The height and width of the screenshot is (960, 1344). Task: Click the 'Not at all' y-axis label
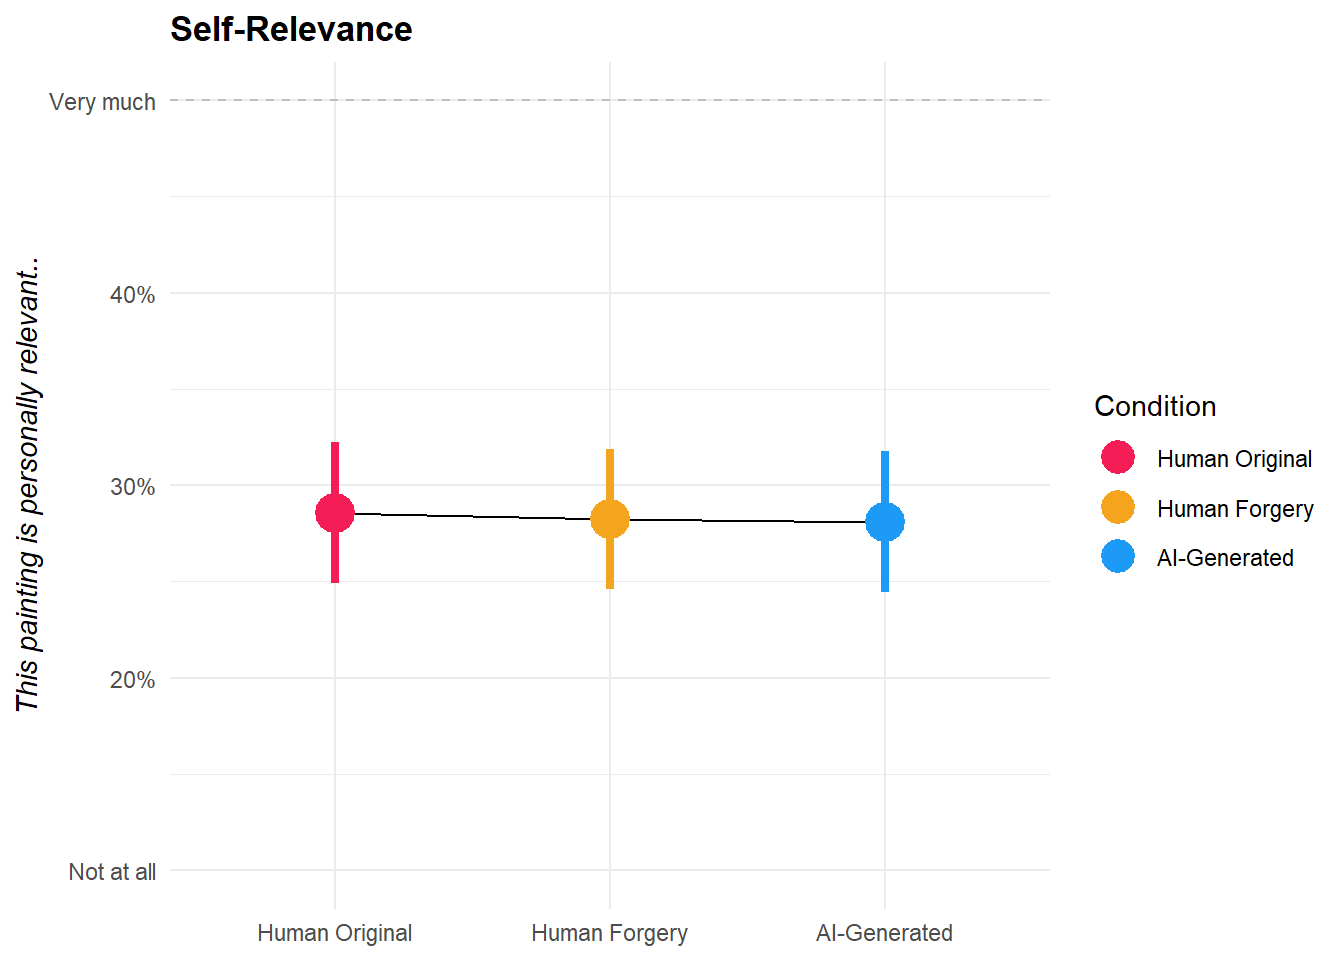pos(112,872)
